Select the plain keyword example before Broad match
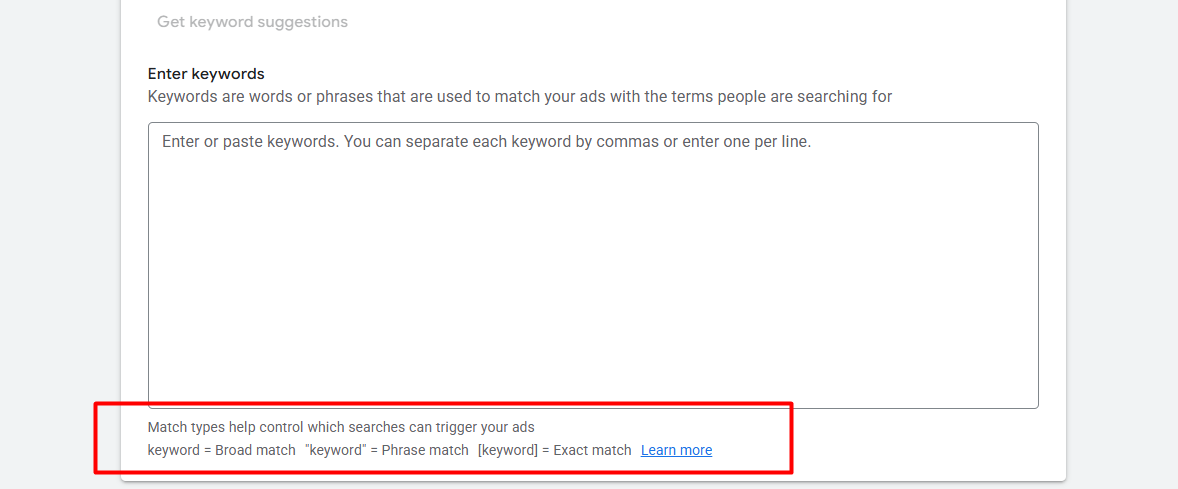 173,450
